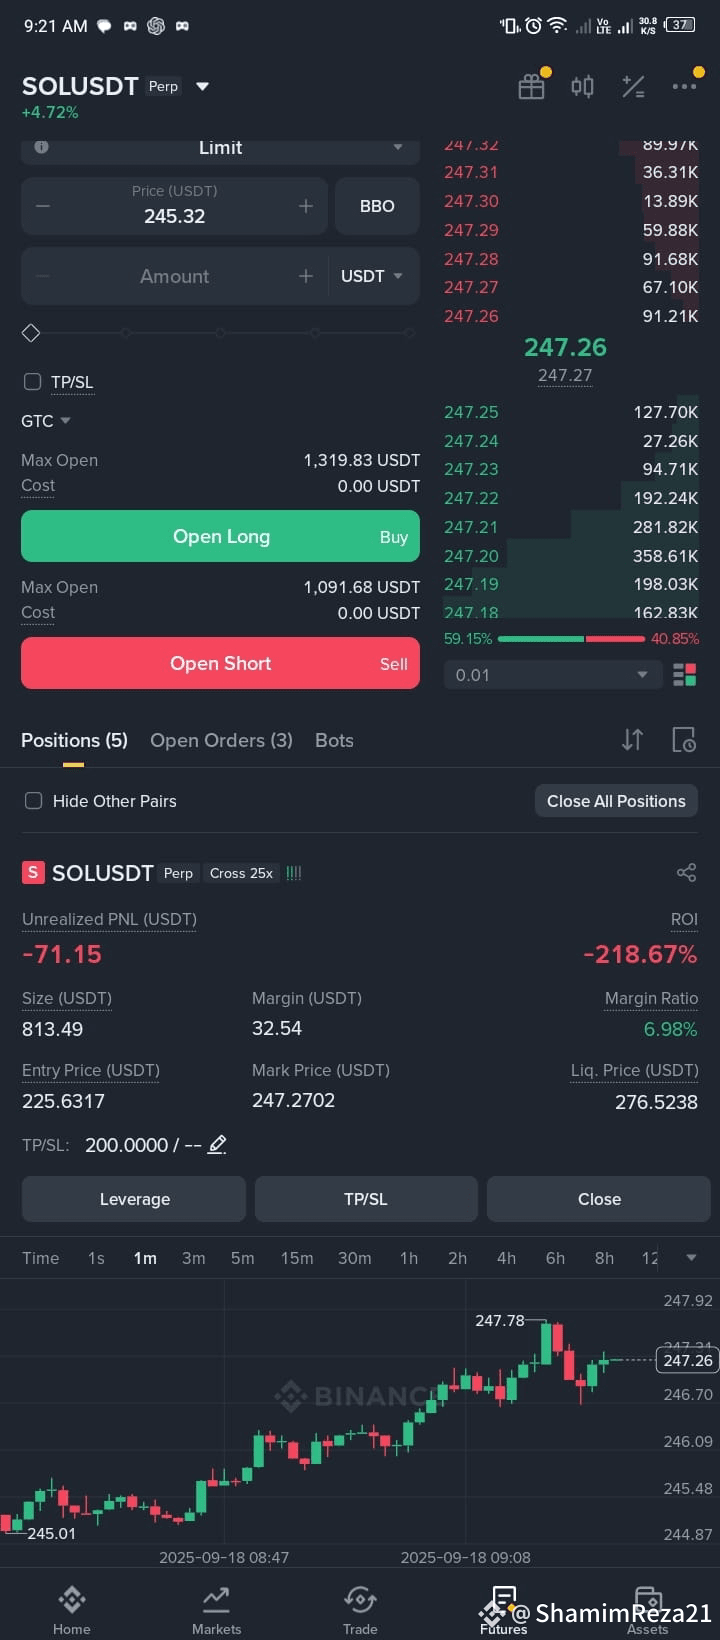Select the 4h chart interval

(x=507, y=1258)
